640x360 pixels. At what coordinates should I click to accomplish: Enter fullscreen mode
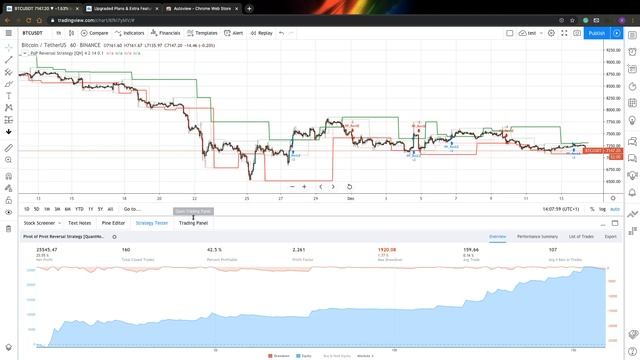[564, 33]
